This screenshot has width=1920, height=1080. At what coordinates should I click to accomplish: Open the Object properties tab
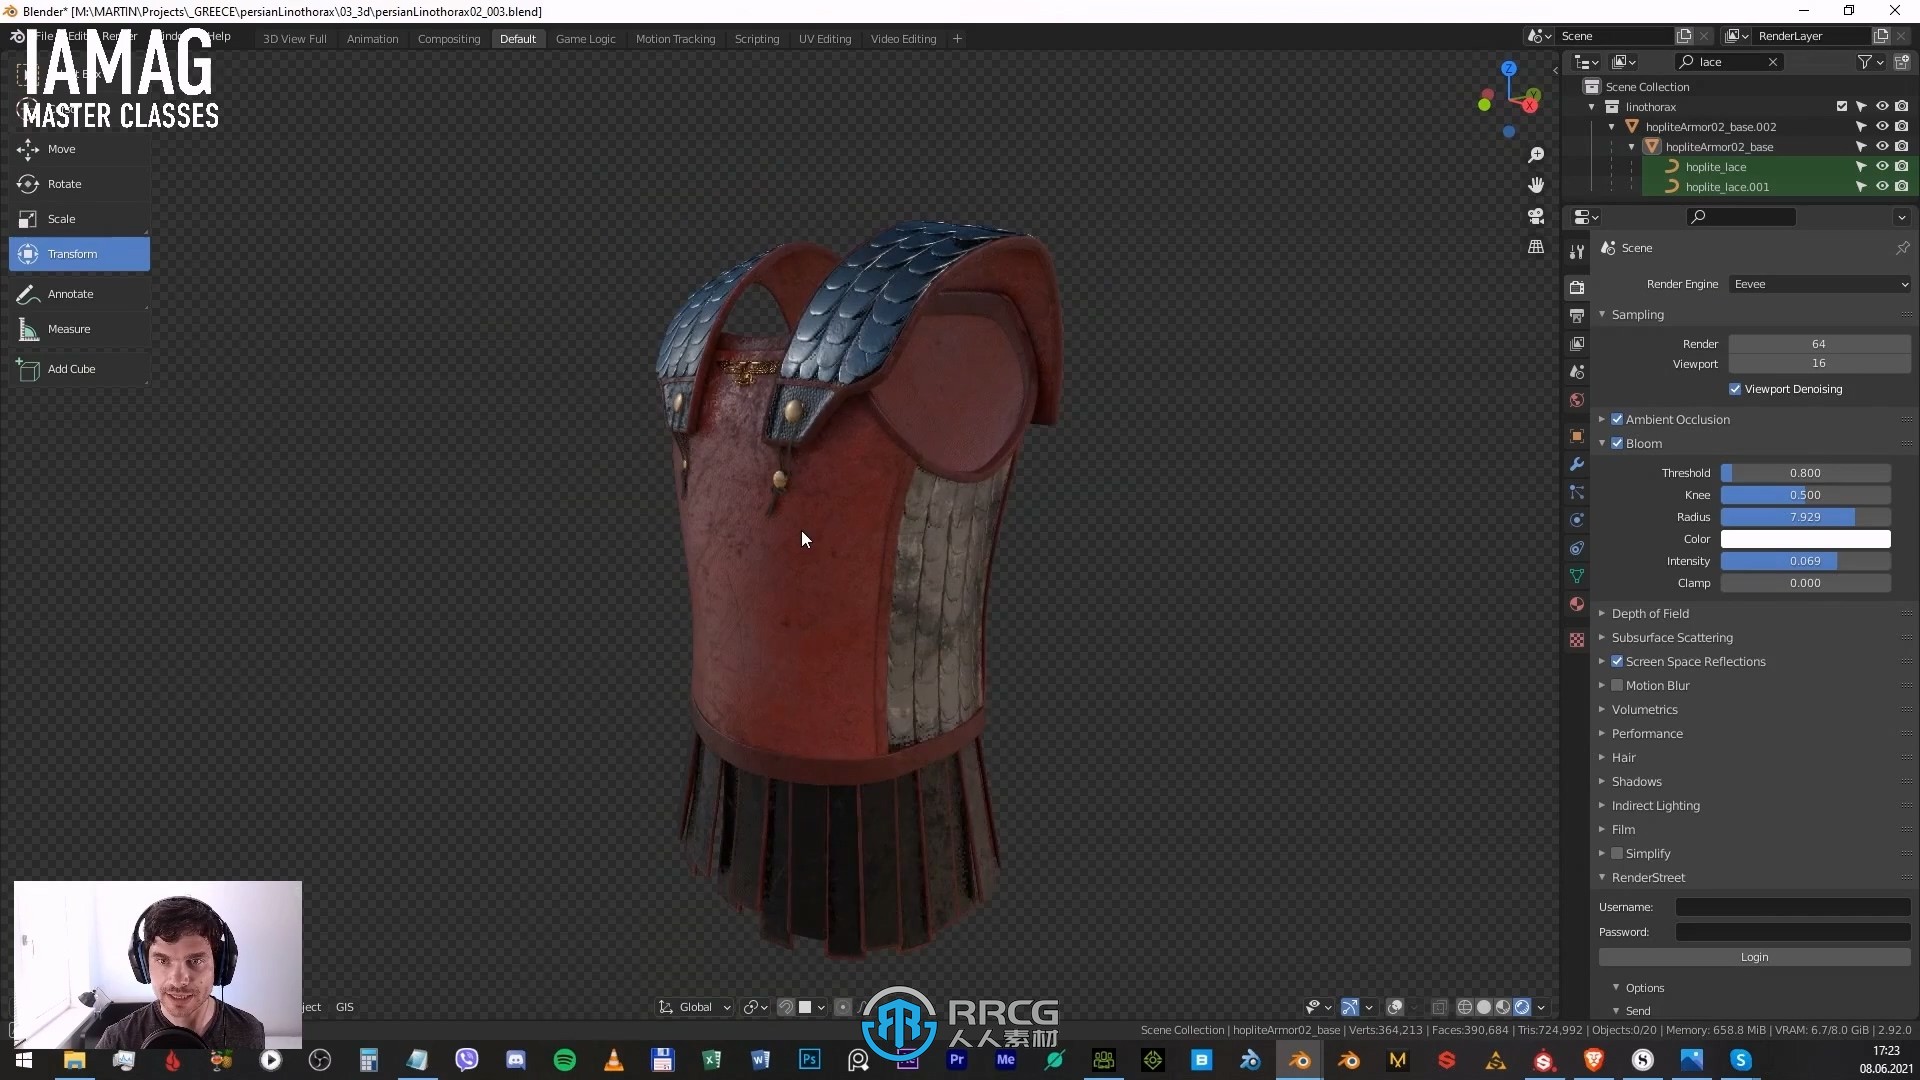(x=1577, y=436)
